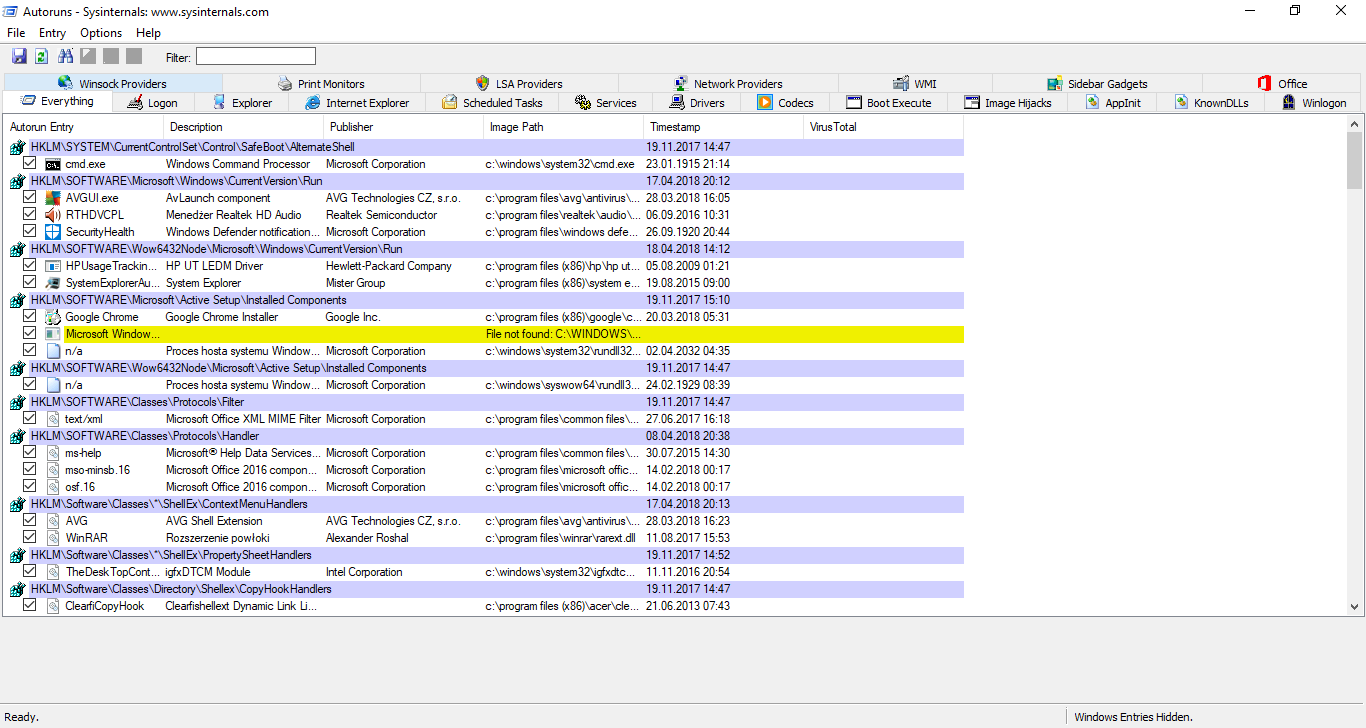
Task: Open the Sidebar Gadgets tab
Action: 1097,84
